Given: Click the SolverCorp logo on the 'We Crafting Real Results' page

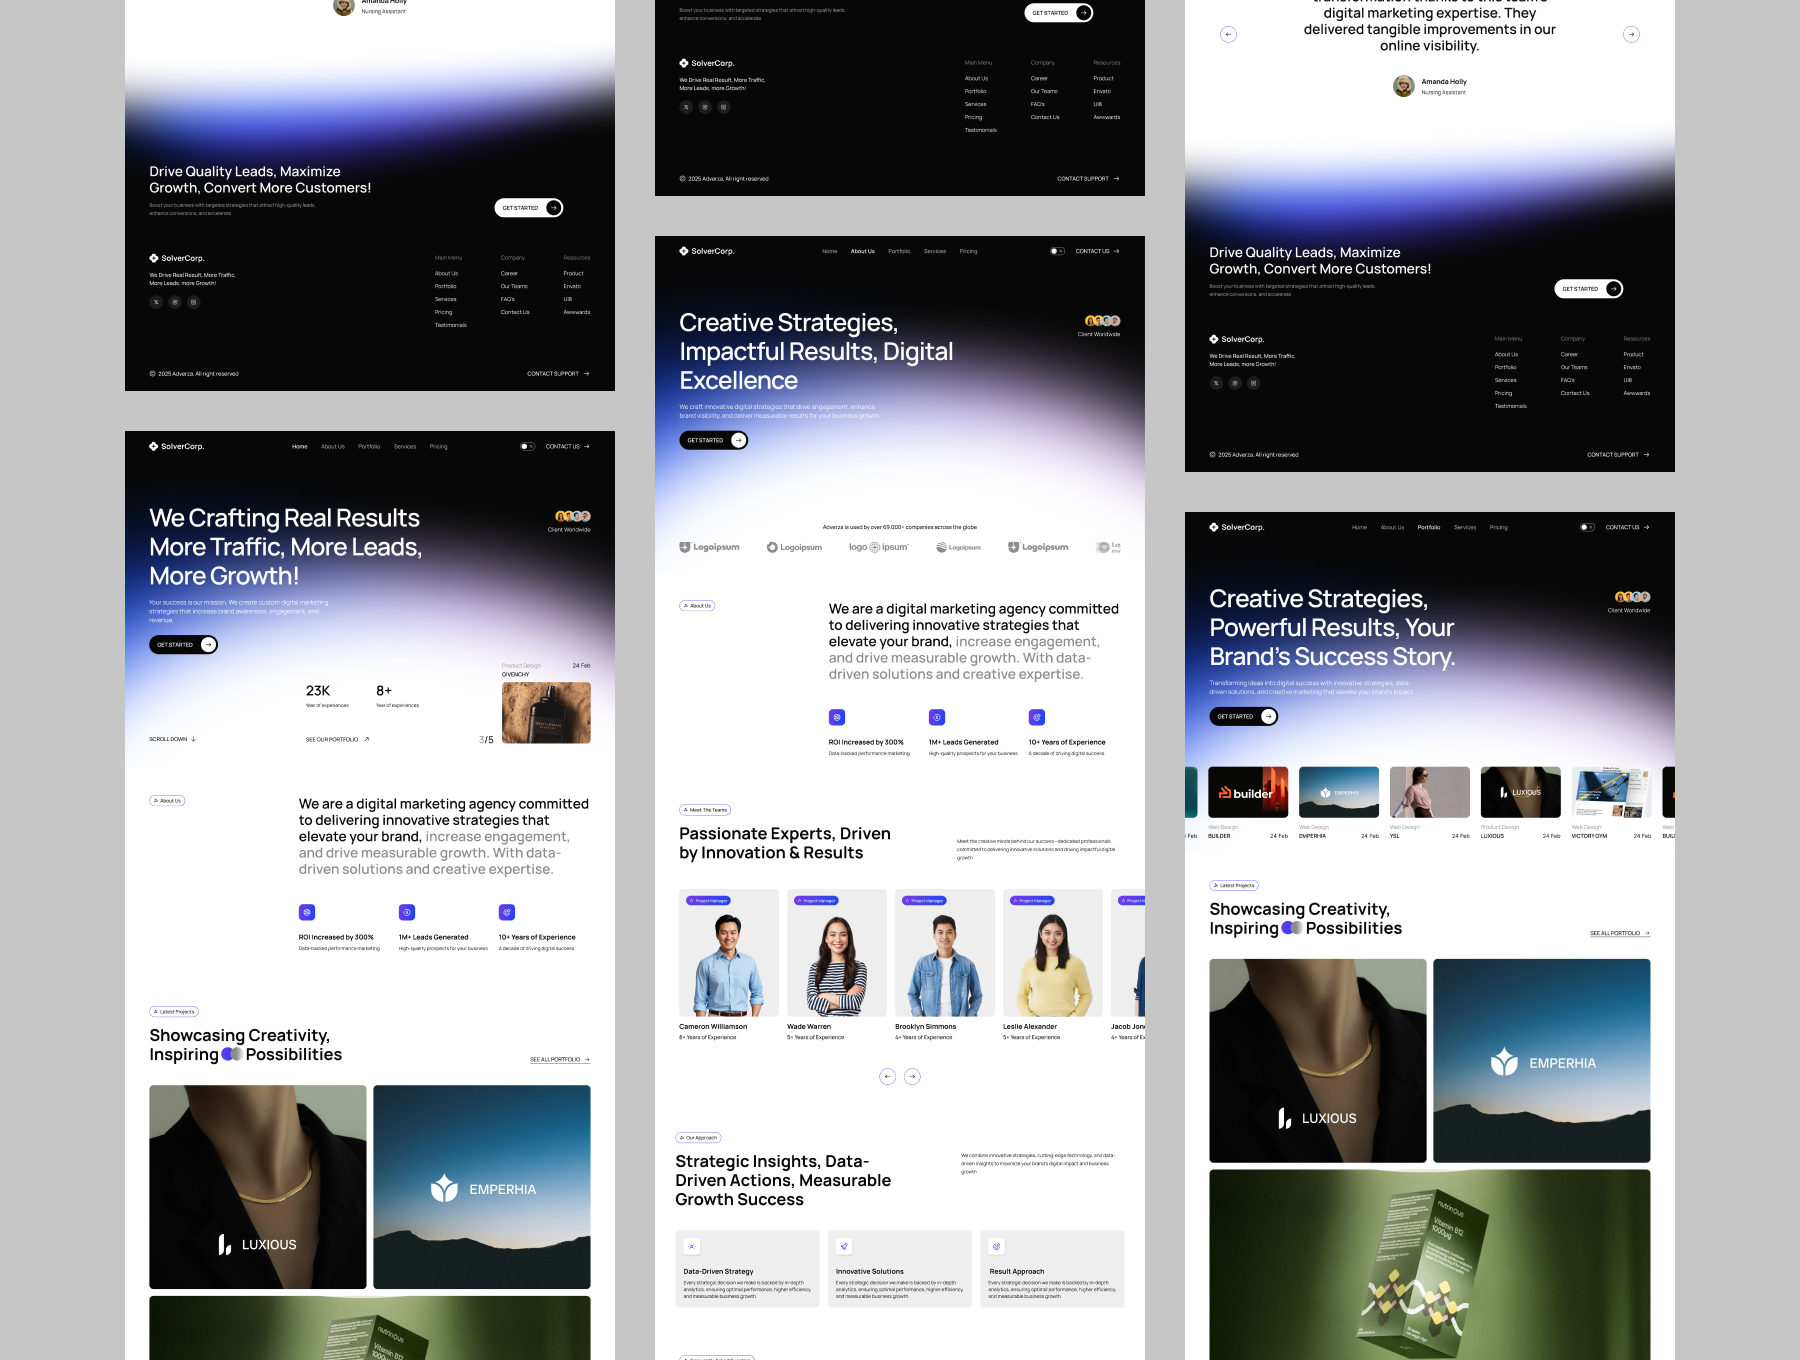Looking at the screenshot, I should pos(177,447).
